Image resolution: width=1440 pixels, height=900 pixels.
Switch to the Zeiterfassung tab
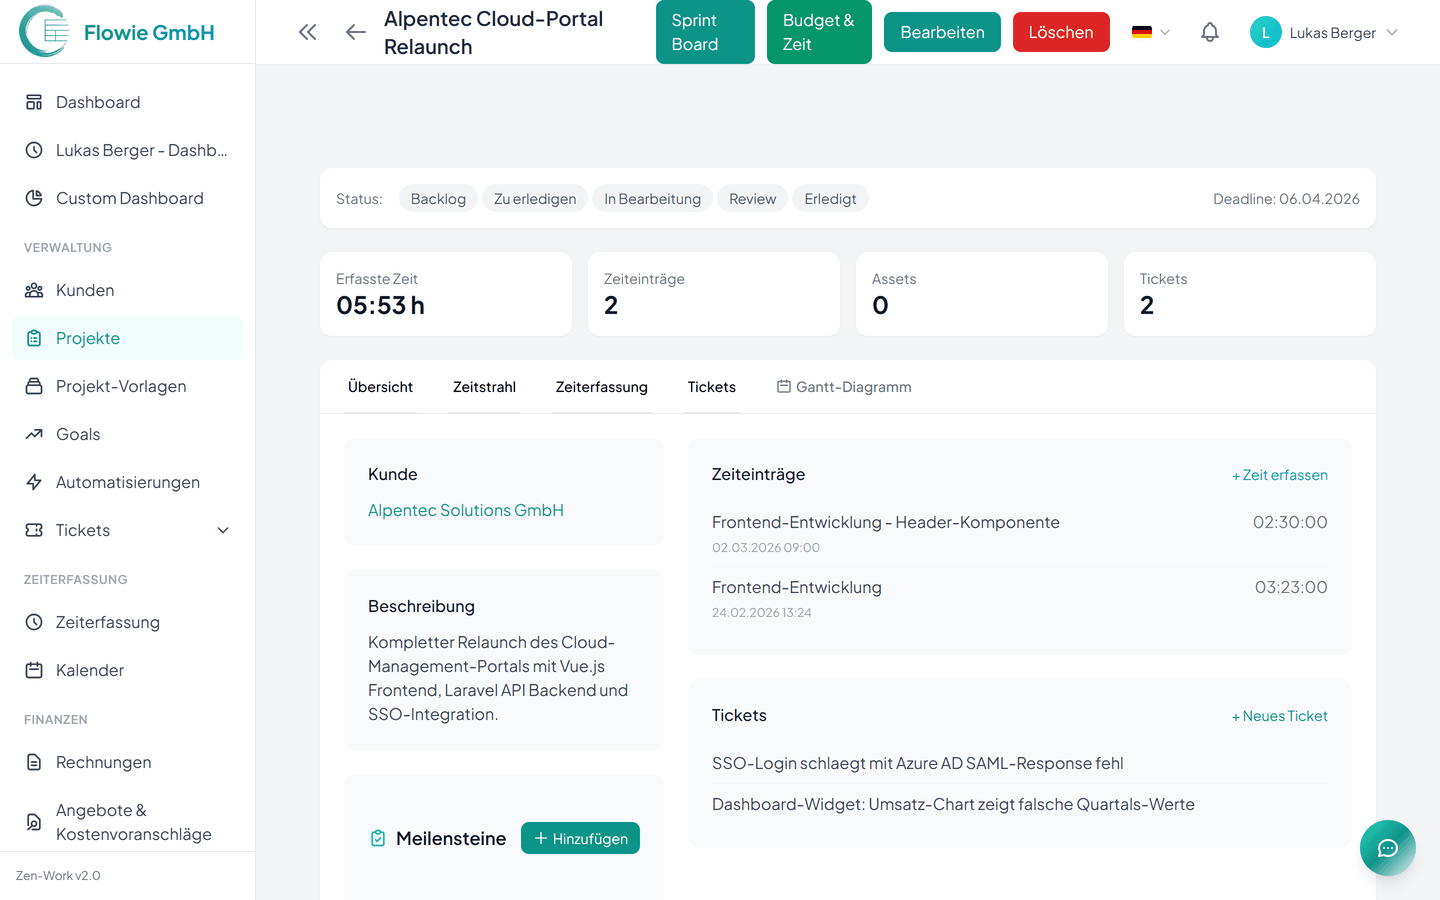601,387
